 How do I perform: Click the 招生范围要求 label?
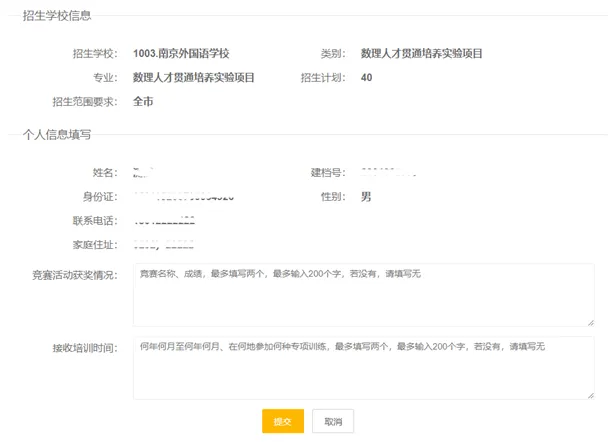pyautogui.click(x=85, y=102)
